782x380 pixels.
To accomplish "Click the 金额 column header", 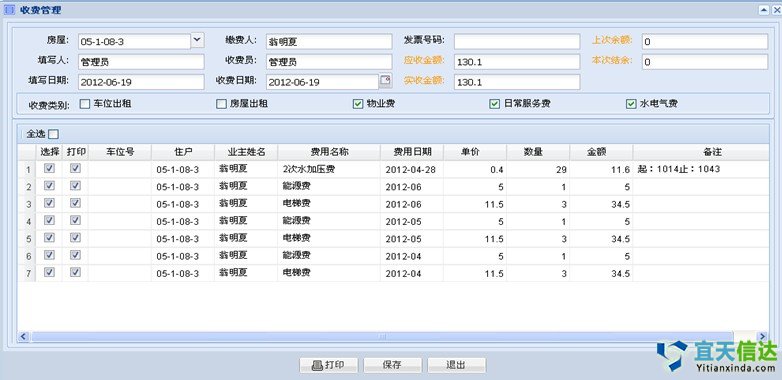I will coord(601,152).
